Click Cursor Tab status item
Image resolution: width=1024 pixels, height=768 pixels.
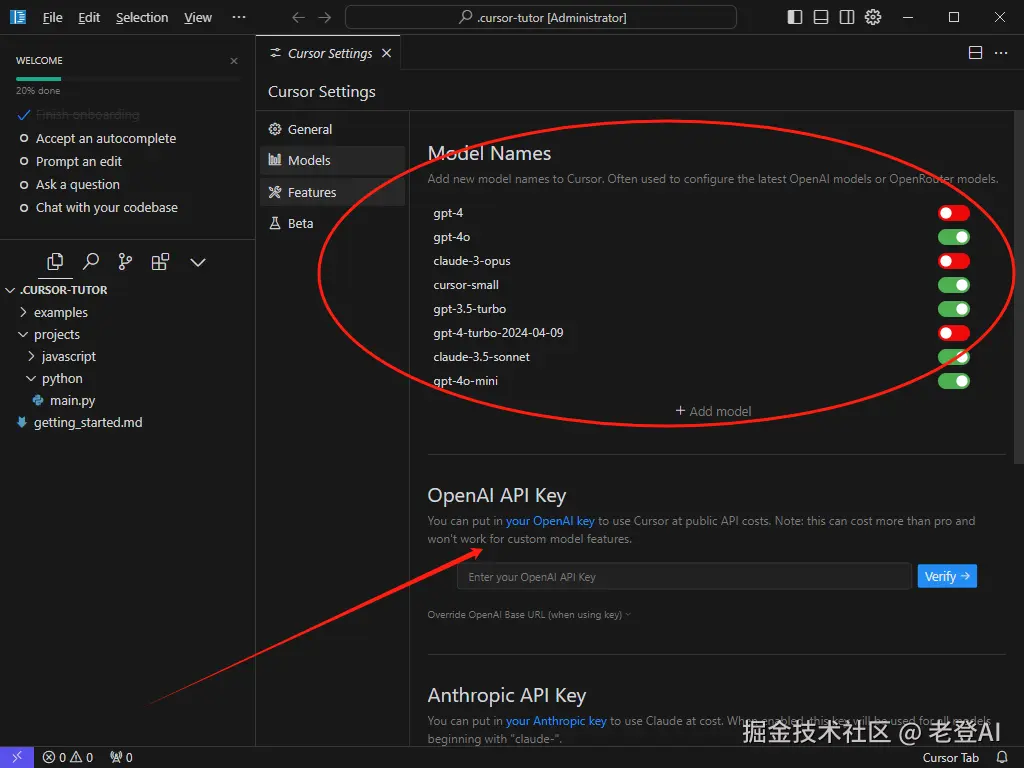tap(950, 758)
